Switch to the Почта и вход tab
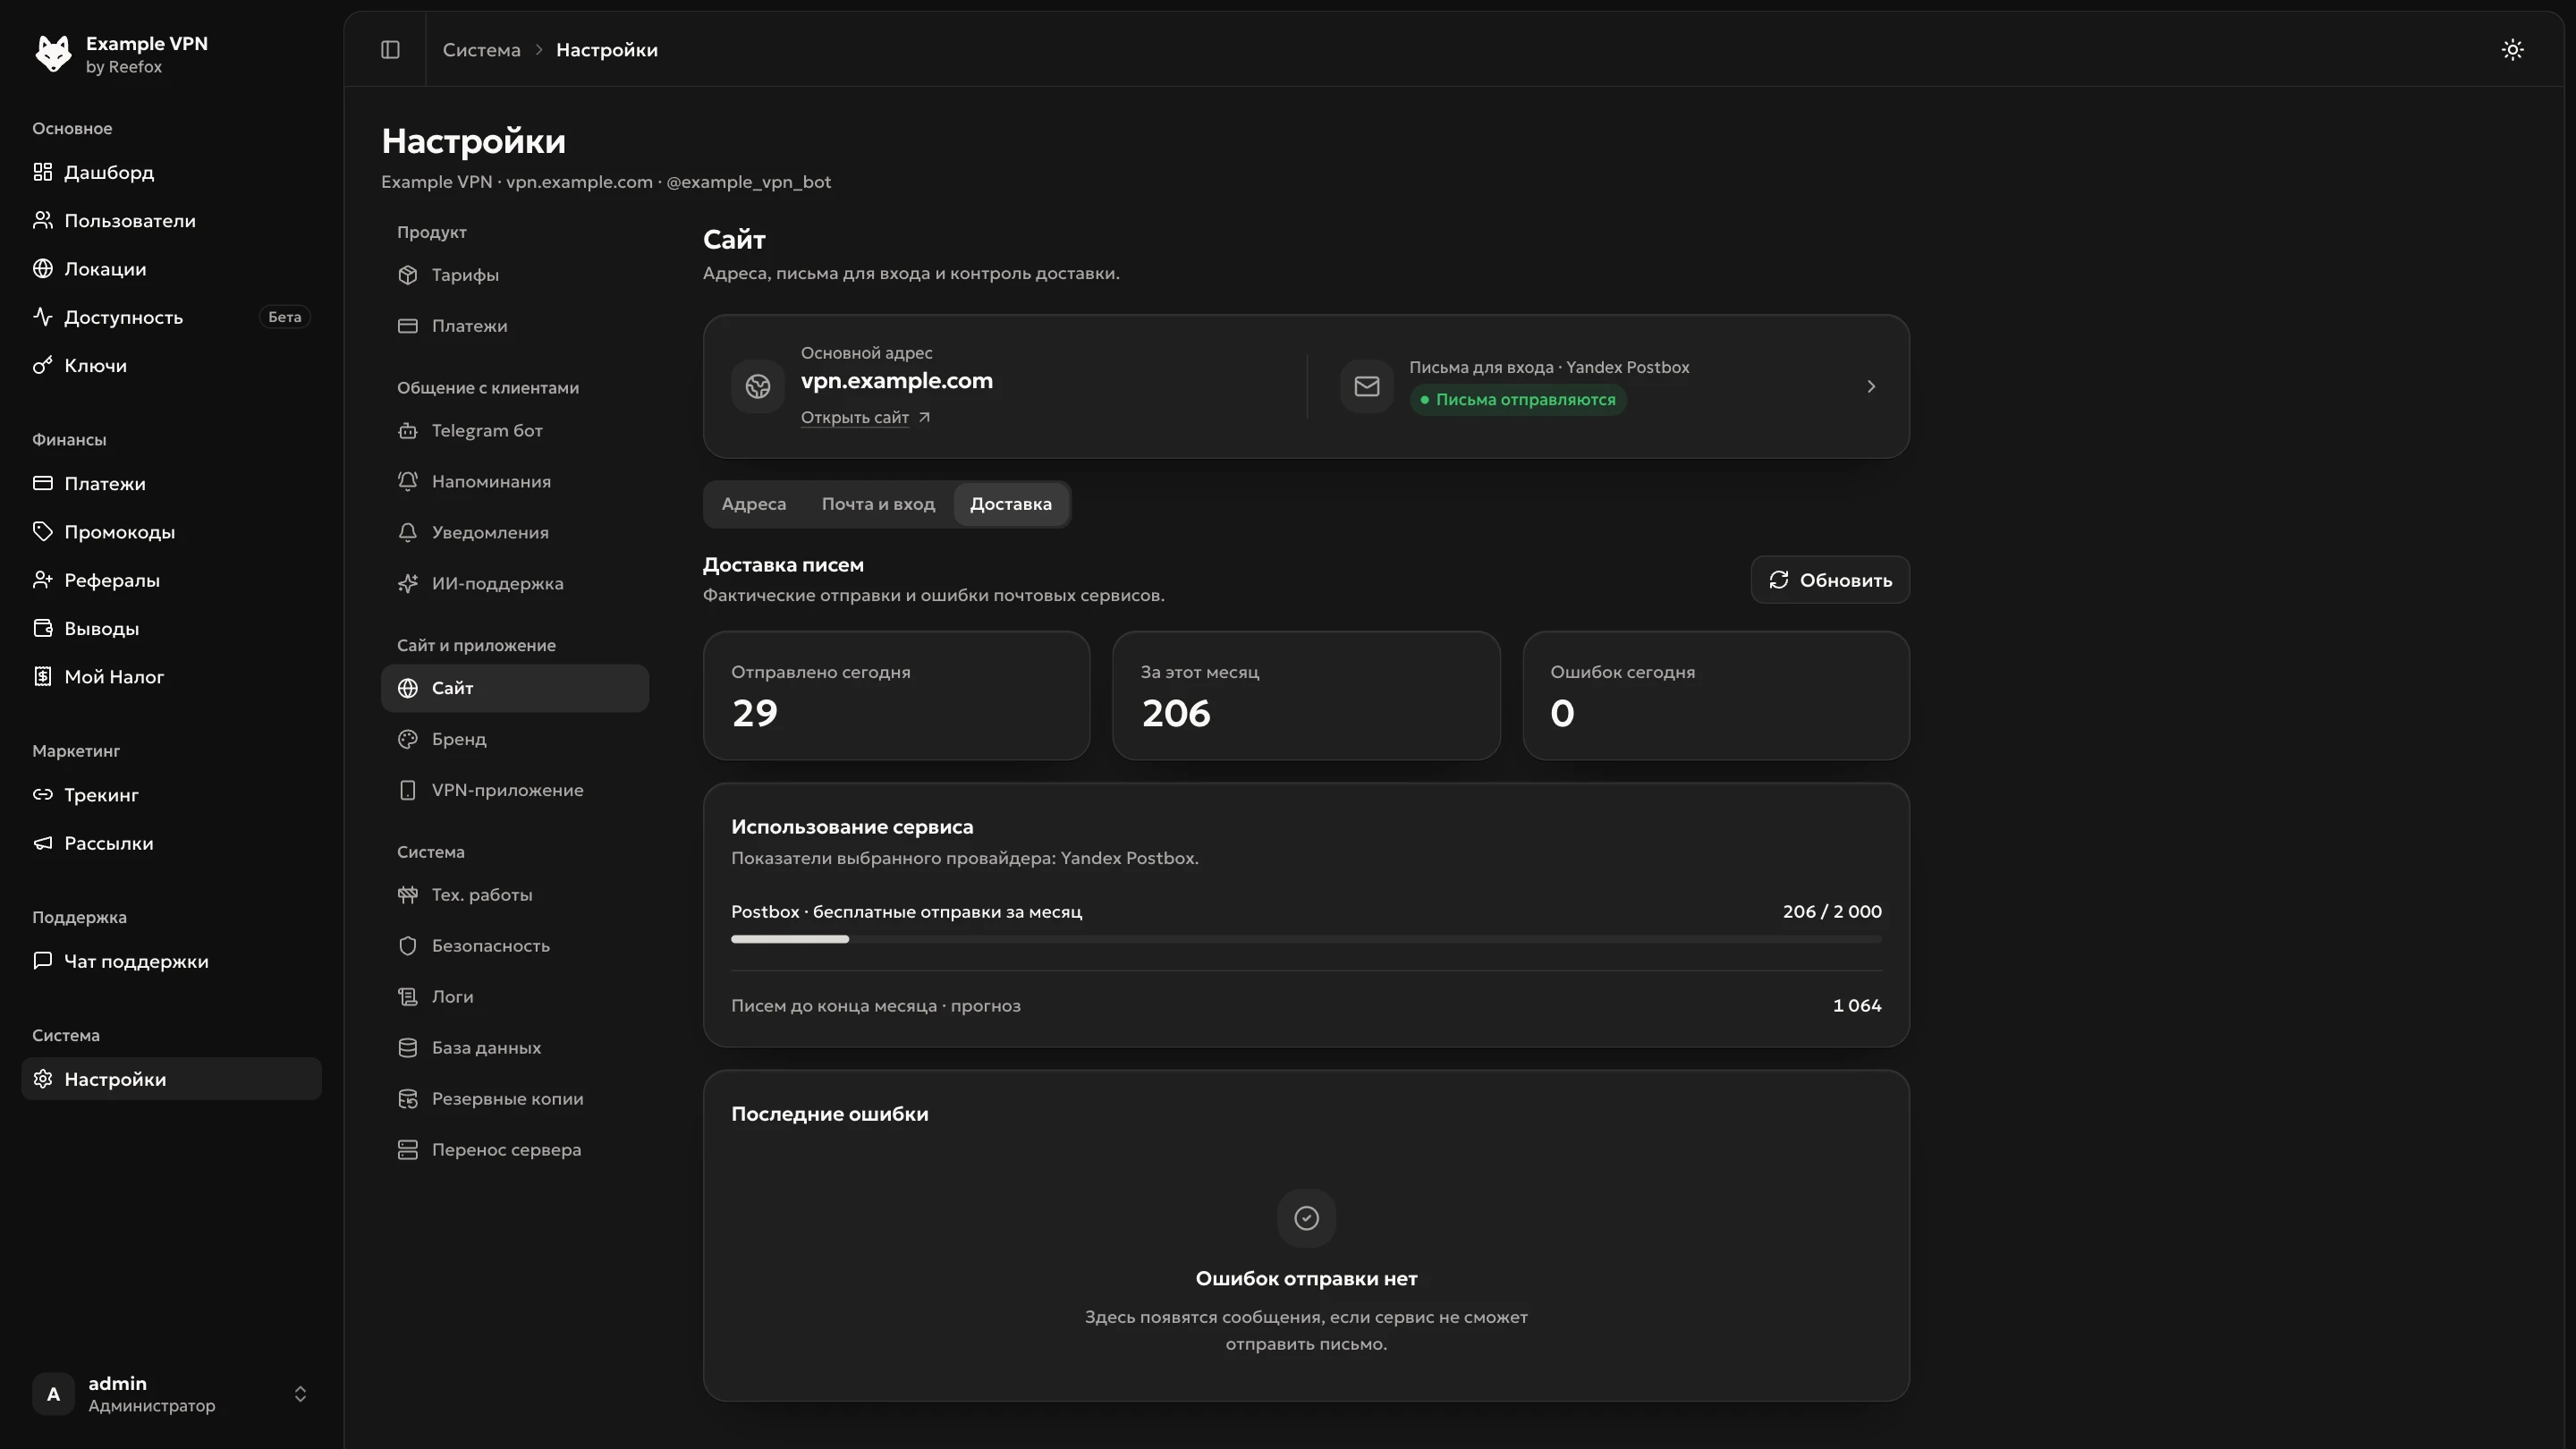The width and height of the screenshot is (2576, 1449). coord(878,504)
